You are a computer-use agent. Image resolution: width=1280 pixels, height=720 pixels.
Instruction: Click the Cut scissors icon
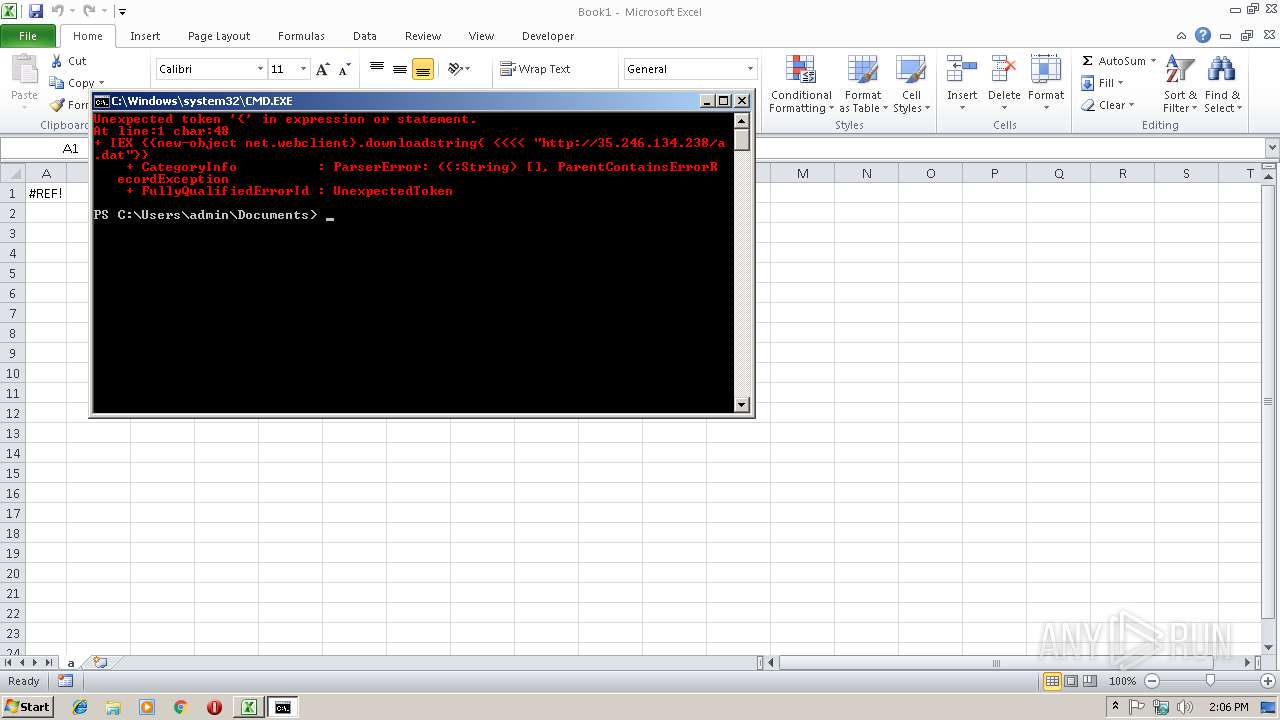57,61
